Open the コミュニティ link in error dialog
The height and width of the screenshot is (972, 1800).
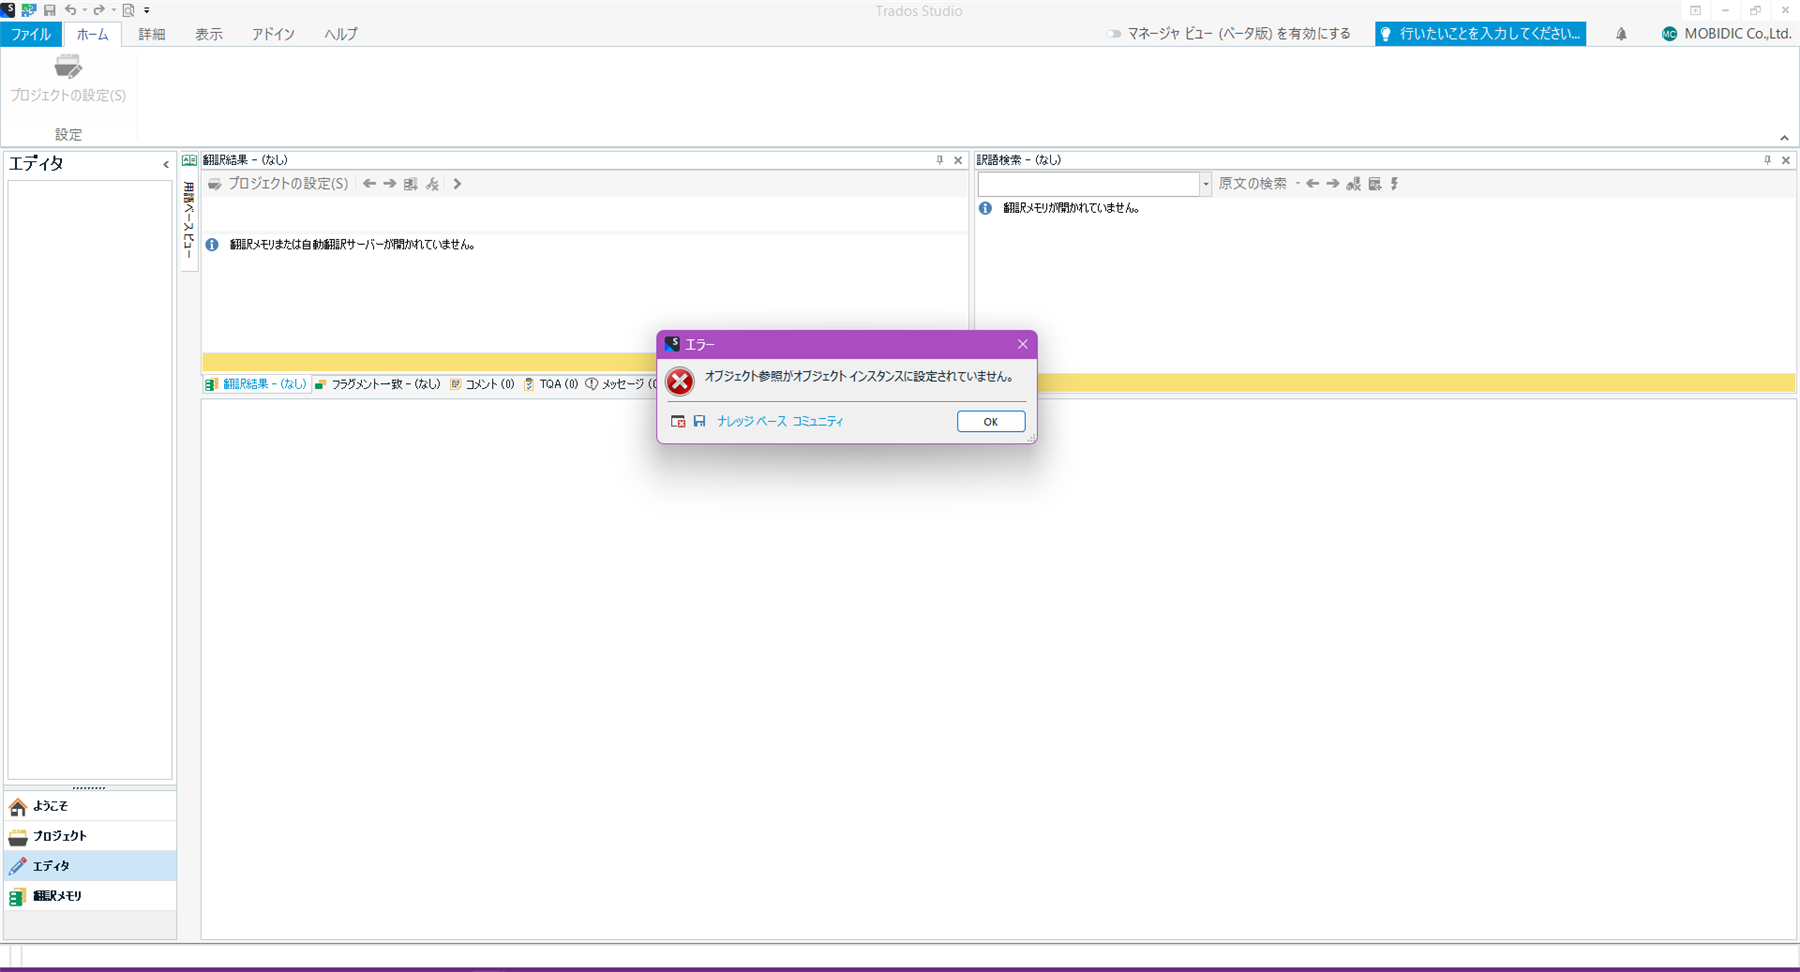tap(817, 422)
